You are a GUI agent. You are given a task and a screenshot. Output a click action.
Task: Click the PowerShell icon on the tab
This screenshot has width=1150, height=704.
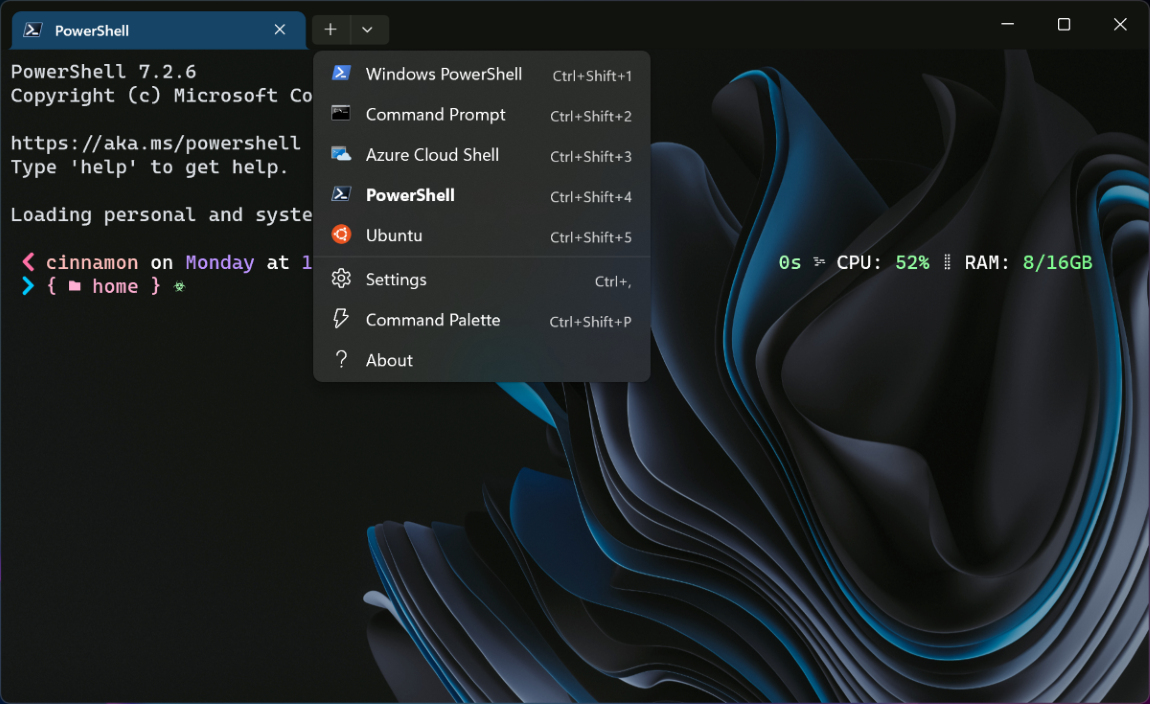tap(33, 30)
